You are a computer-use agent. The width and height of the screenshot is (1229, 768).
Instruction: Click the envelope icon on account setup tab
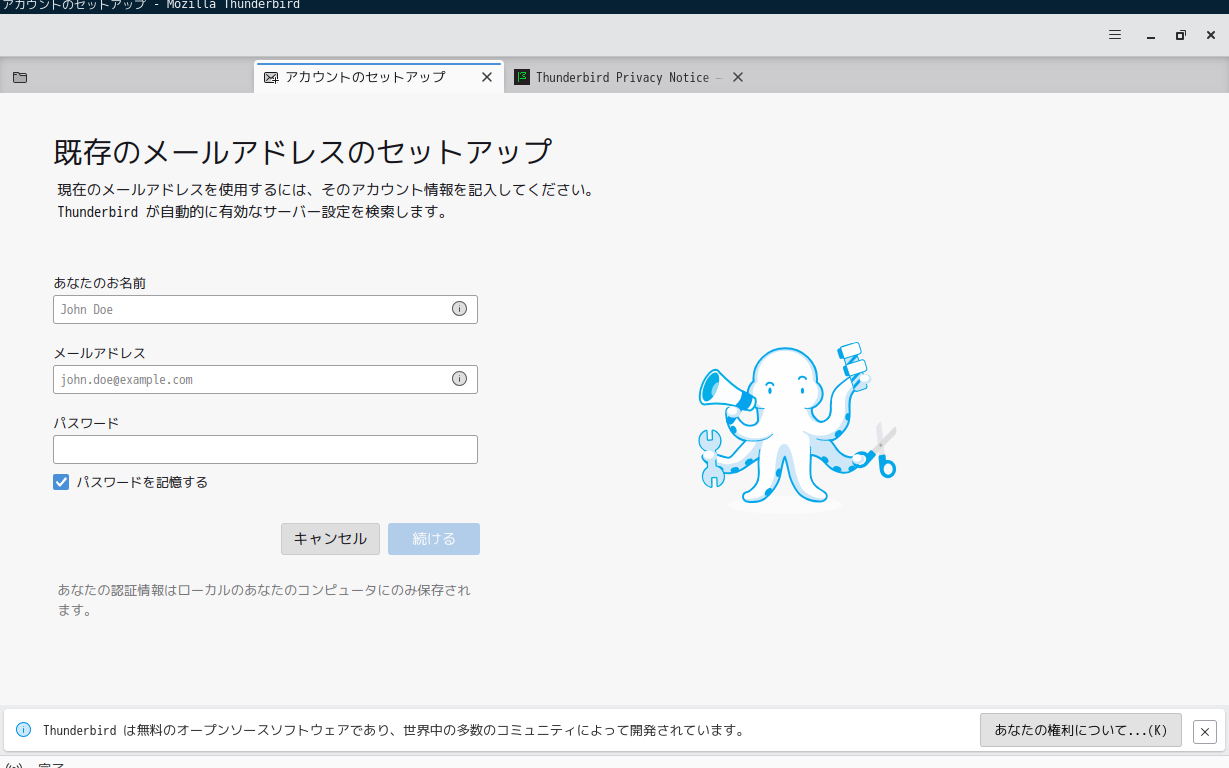click(x=271, y=77)
